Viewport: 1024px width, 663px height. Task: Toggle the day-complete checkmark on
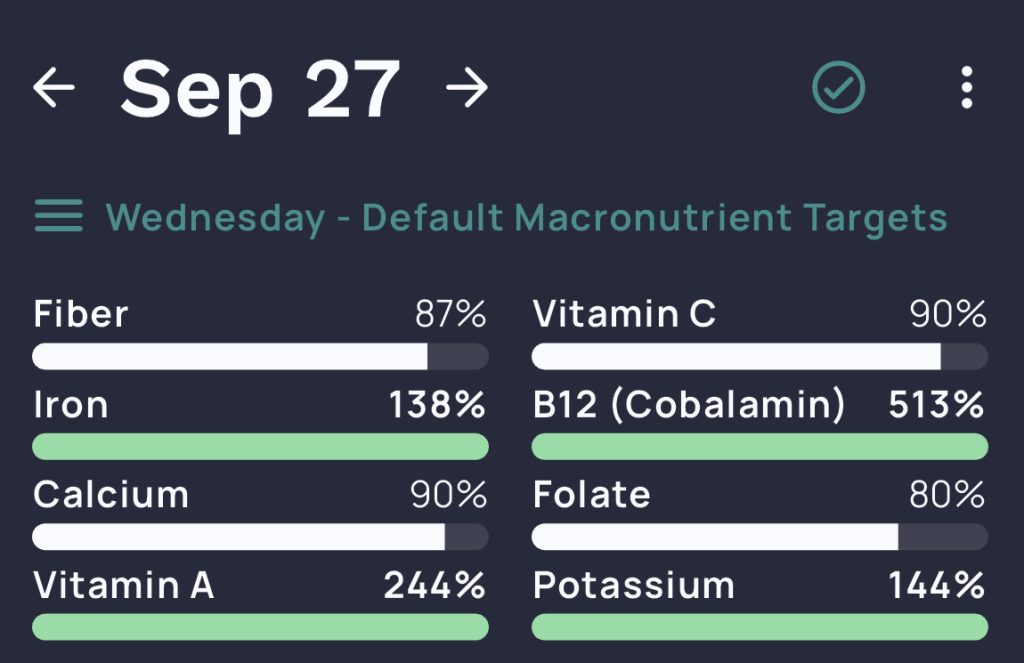[x=839, y=88]
